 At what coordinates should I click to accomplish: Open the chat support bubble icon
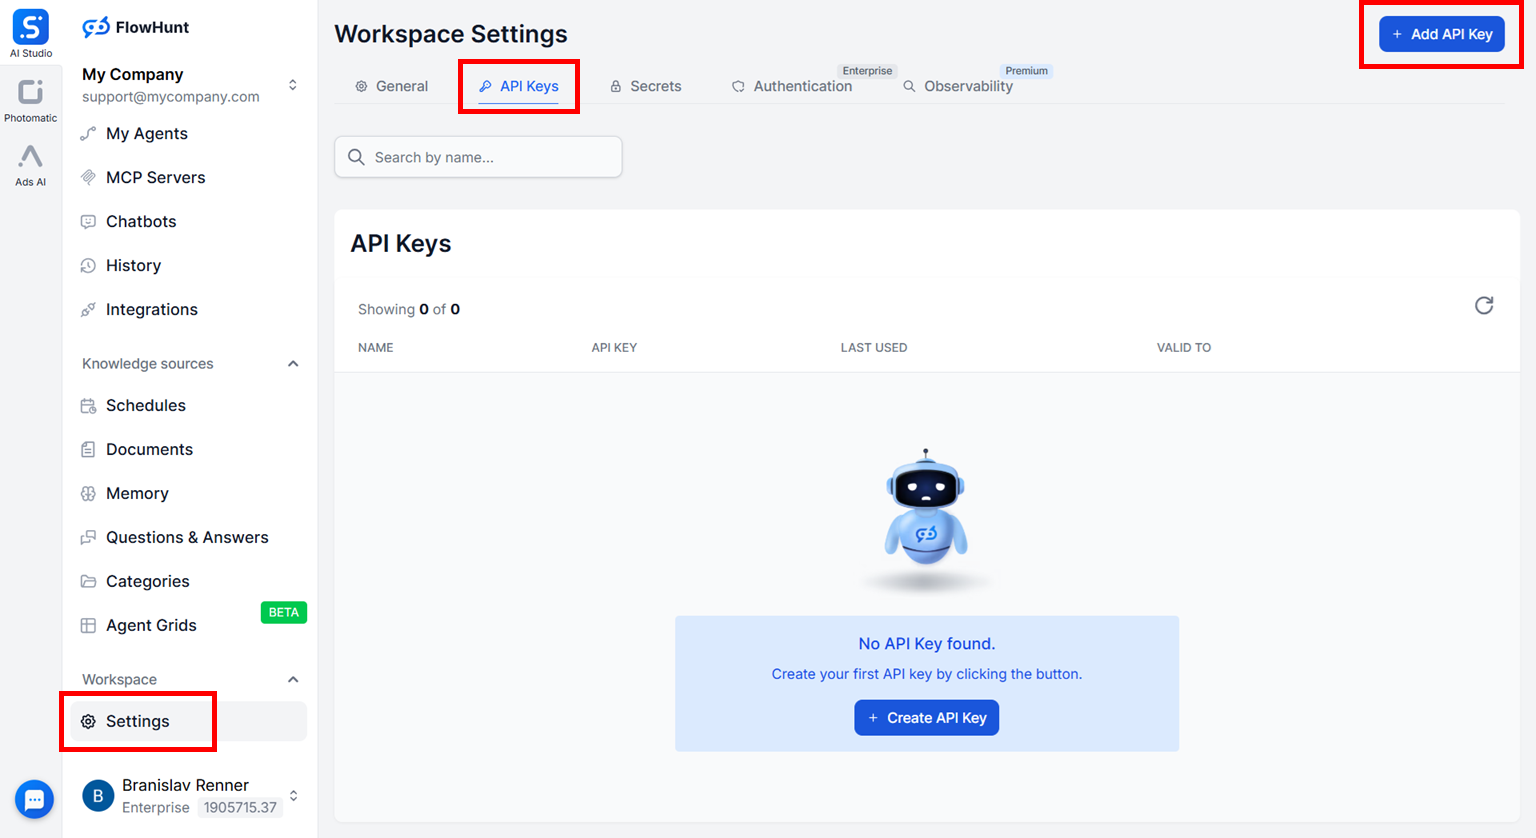[34, 799]
